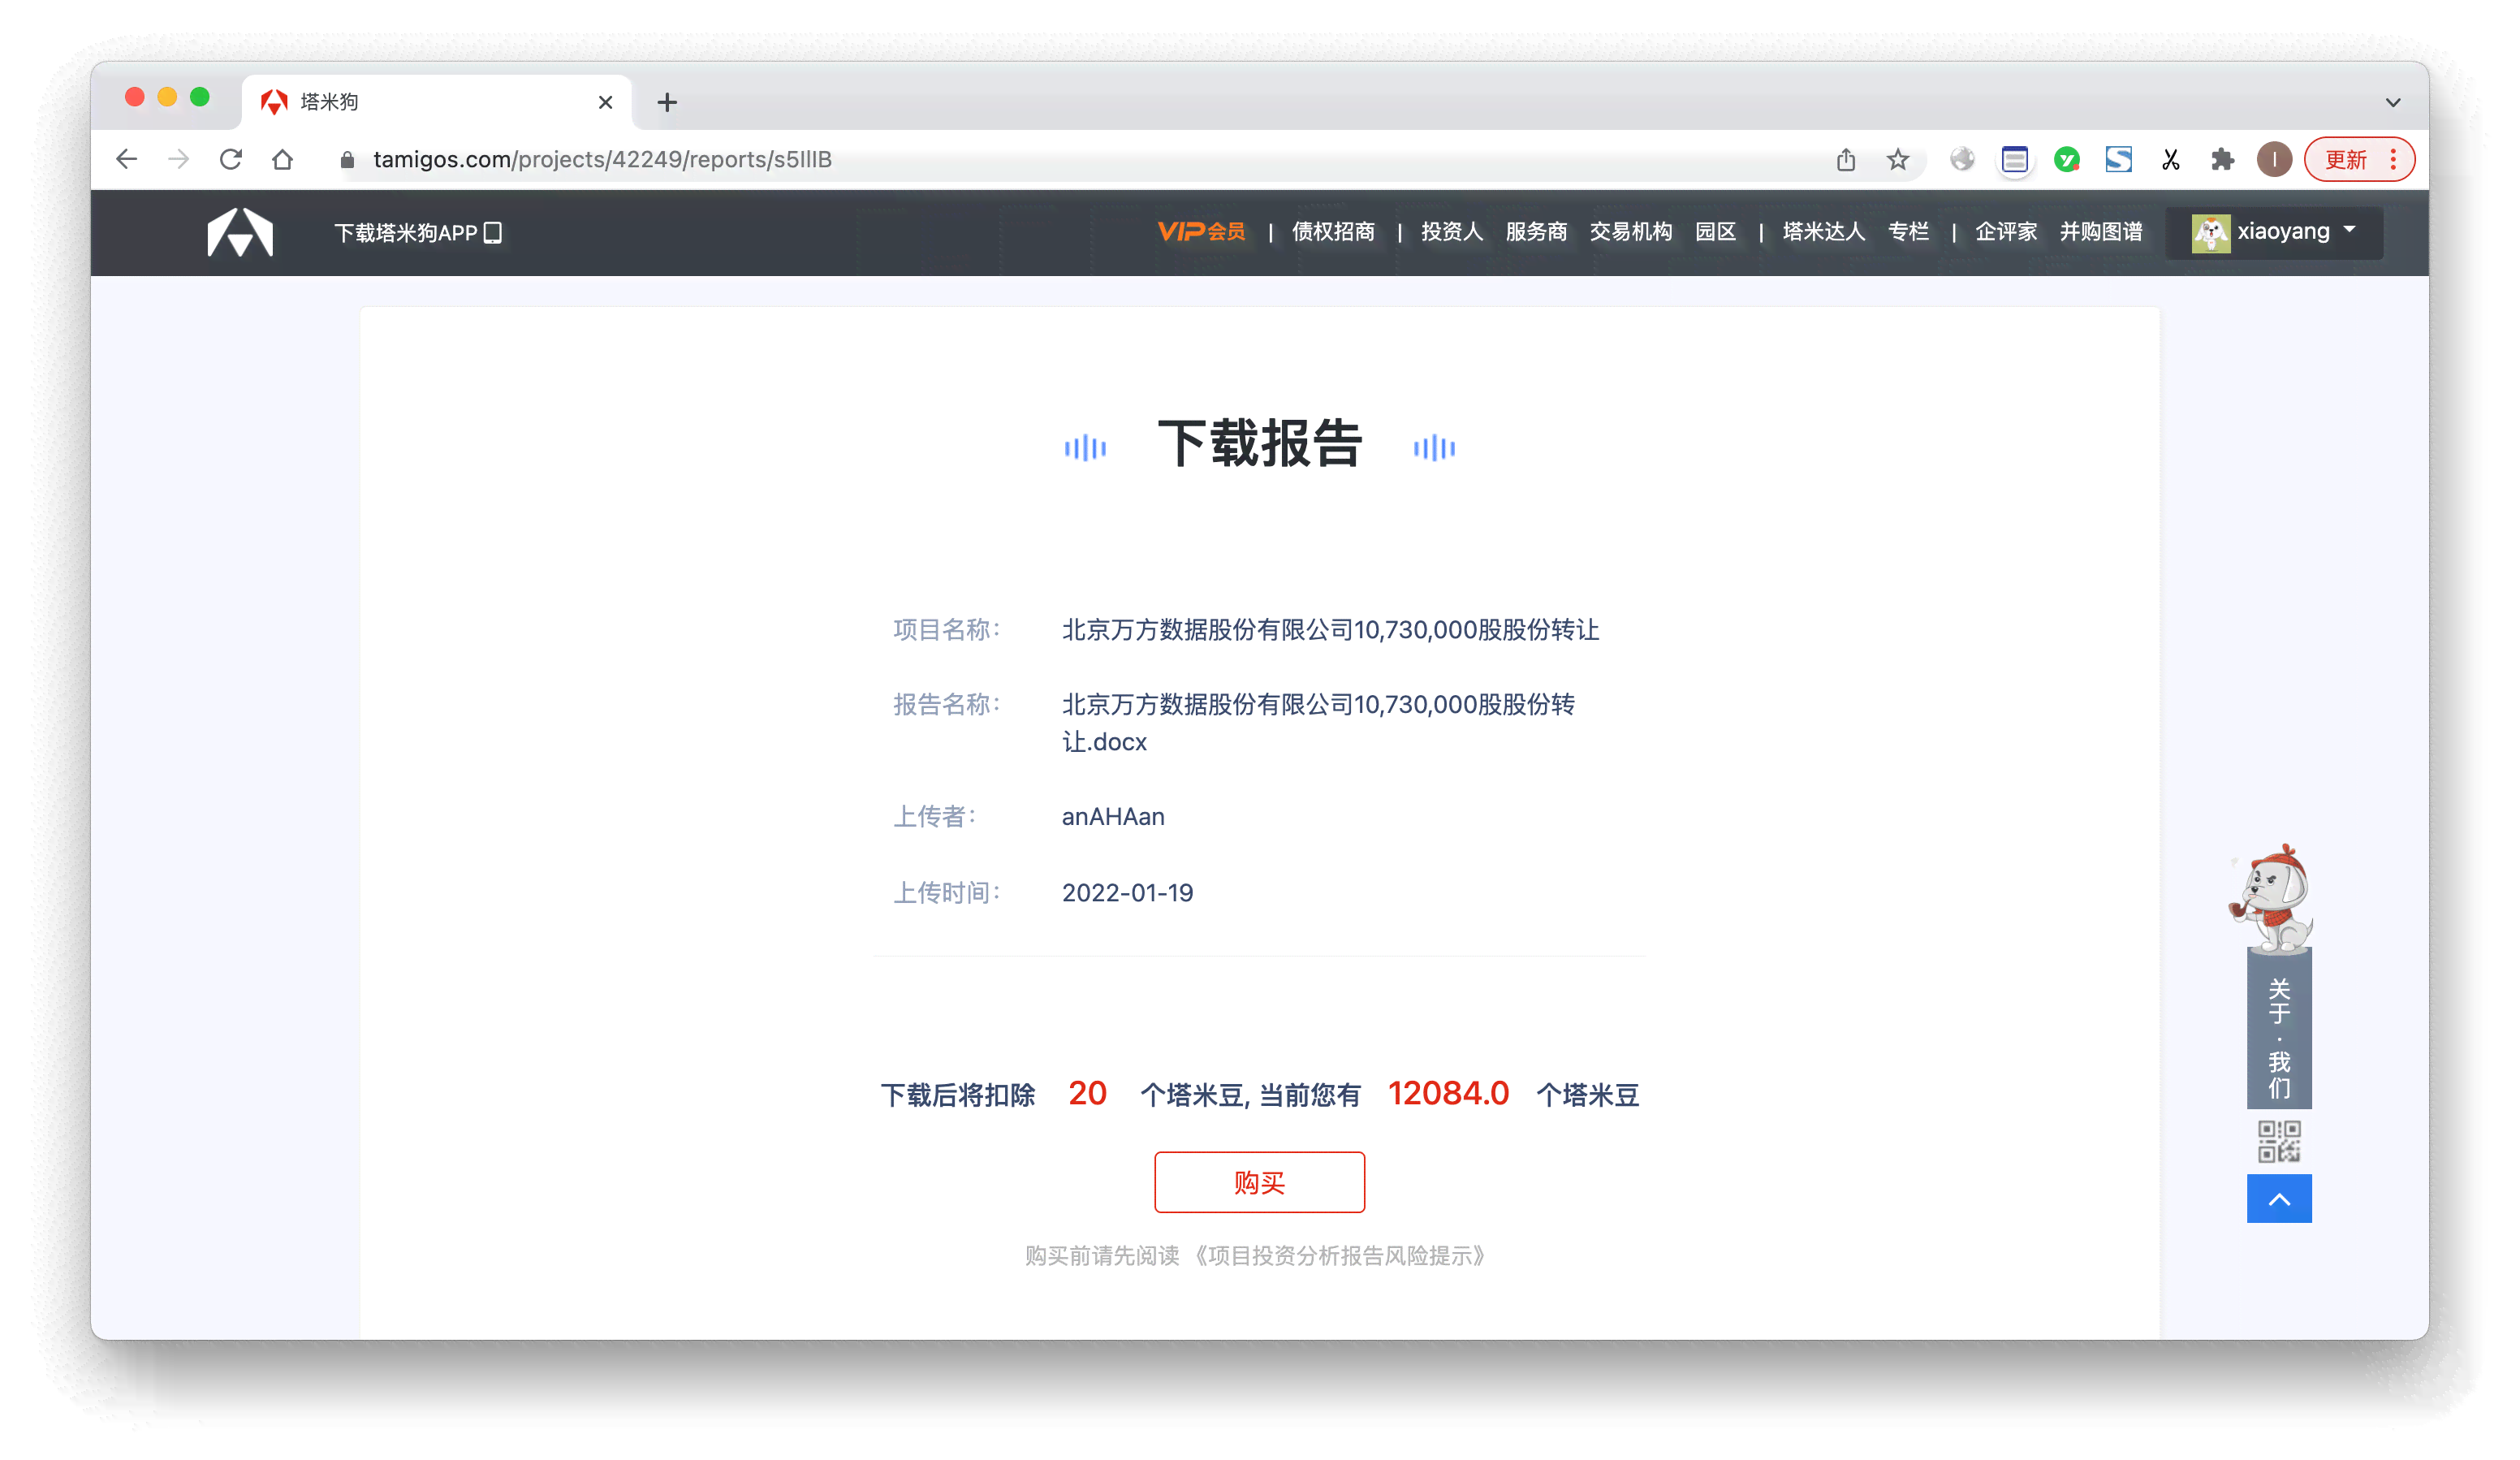Open the blue window-shaped extension icon
Viewport: 2520px width, 1460px height.
(x=2014, y=159)
